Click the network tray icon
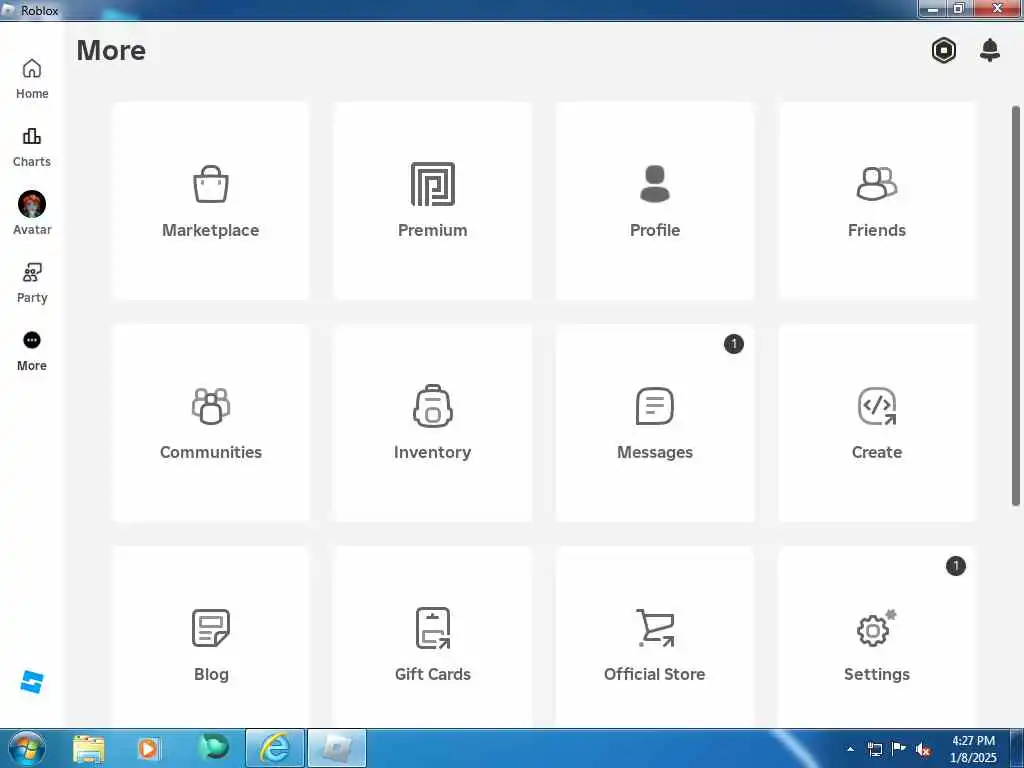1024x768 pixels. tap(874, 750)
